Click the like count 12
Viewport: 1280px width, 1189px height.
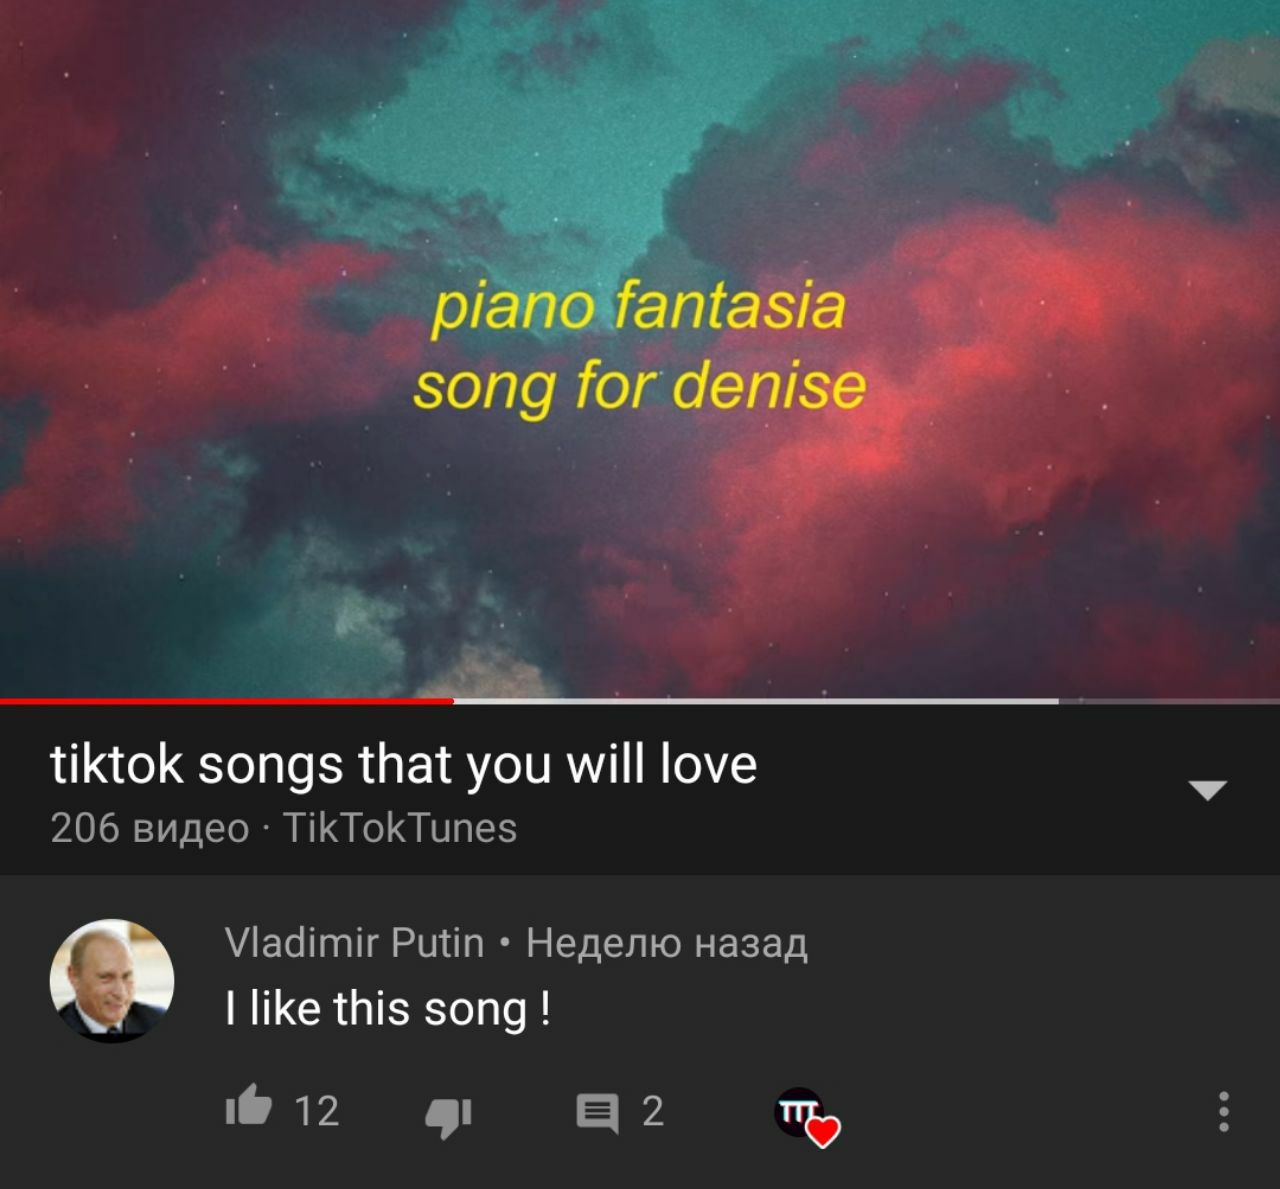(x=317, y=1111)
